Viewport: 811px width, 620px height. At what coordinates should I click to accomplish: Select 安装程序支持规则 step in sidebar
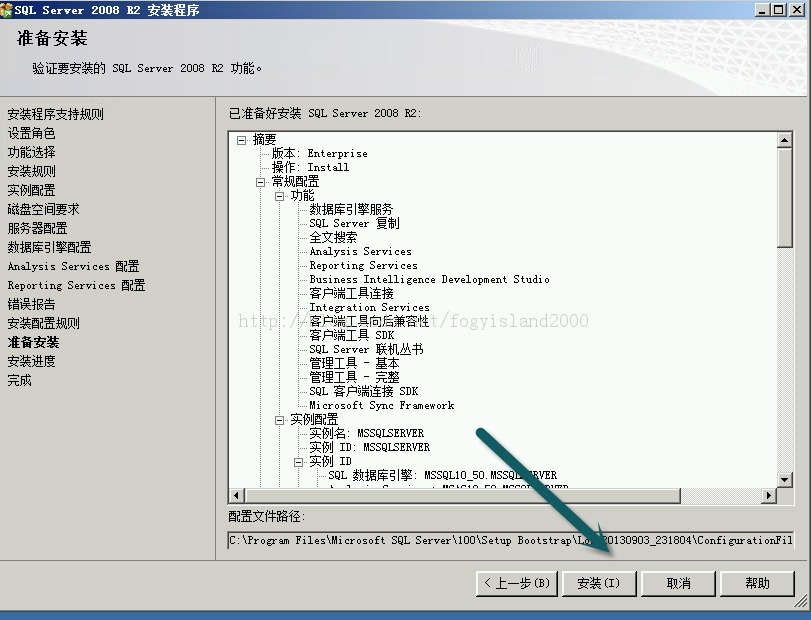[x=55, y=114]
